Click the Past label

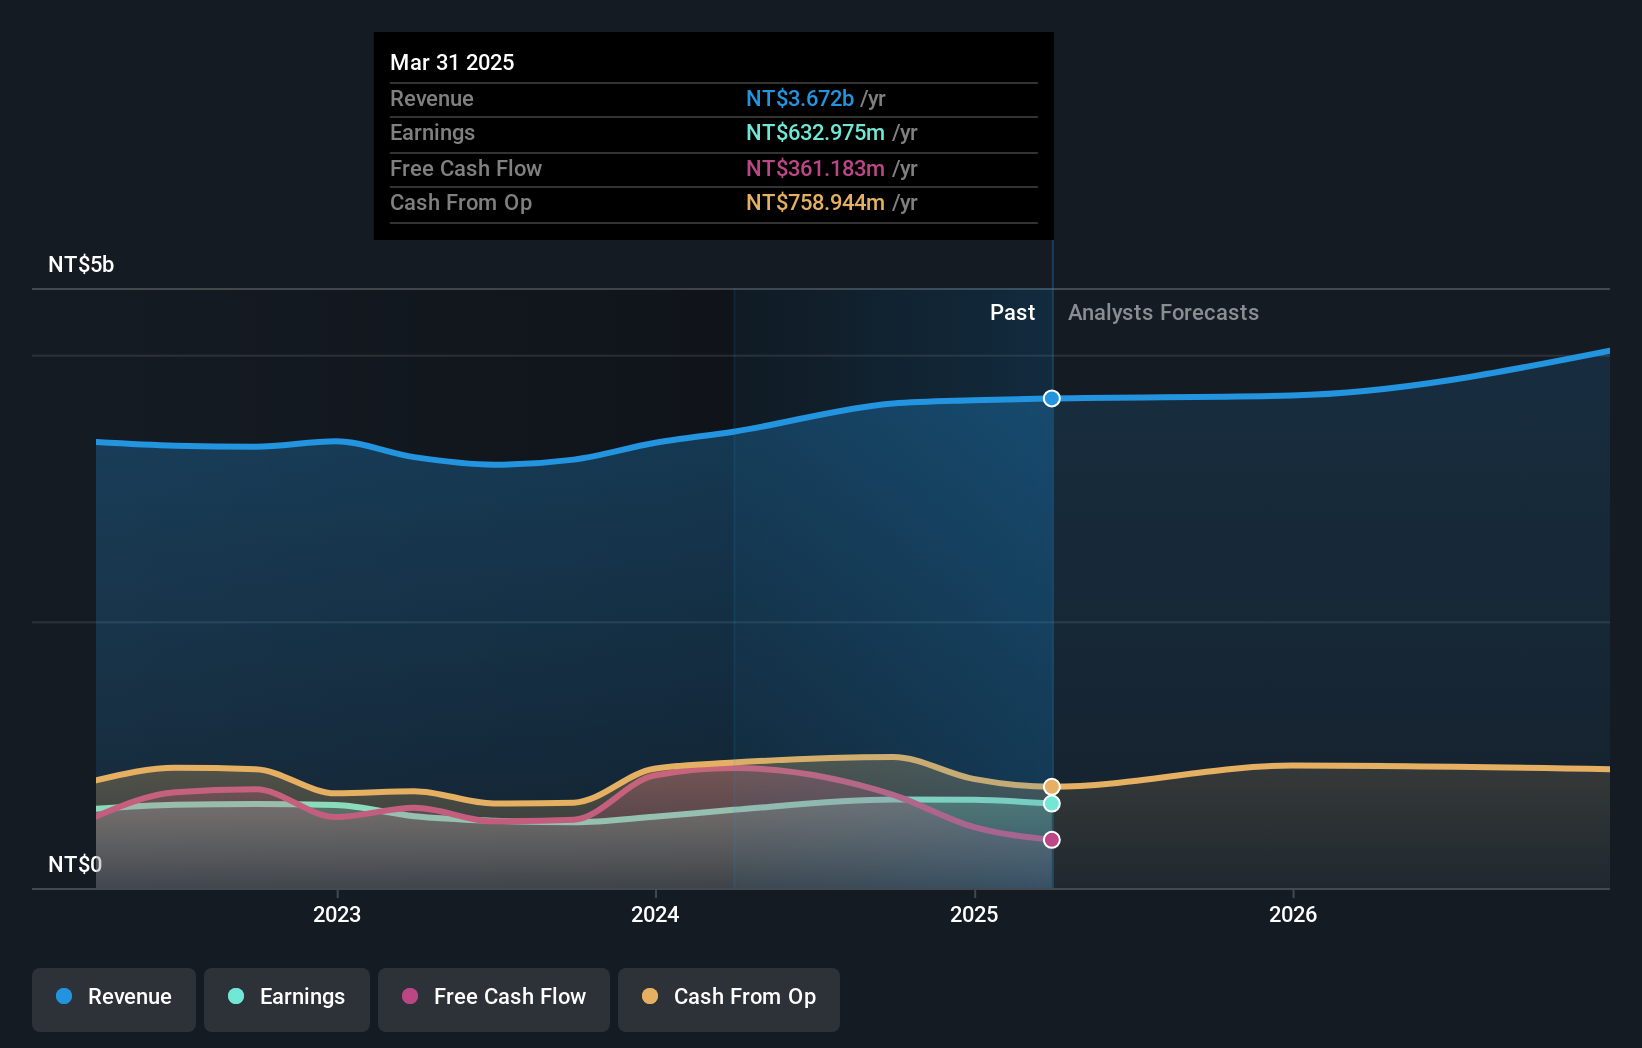1012,313
